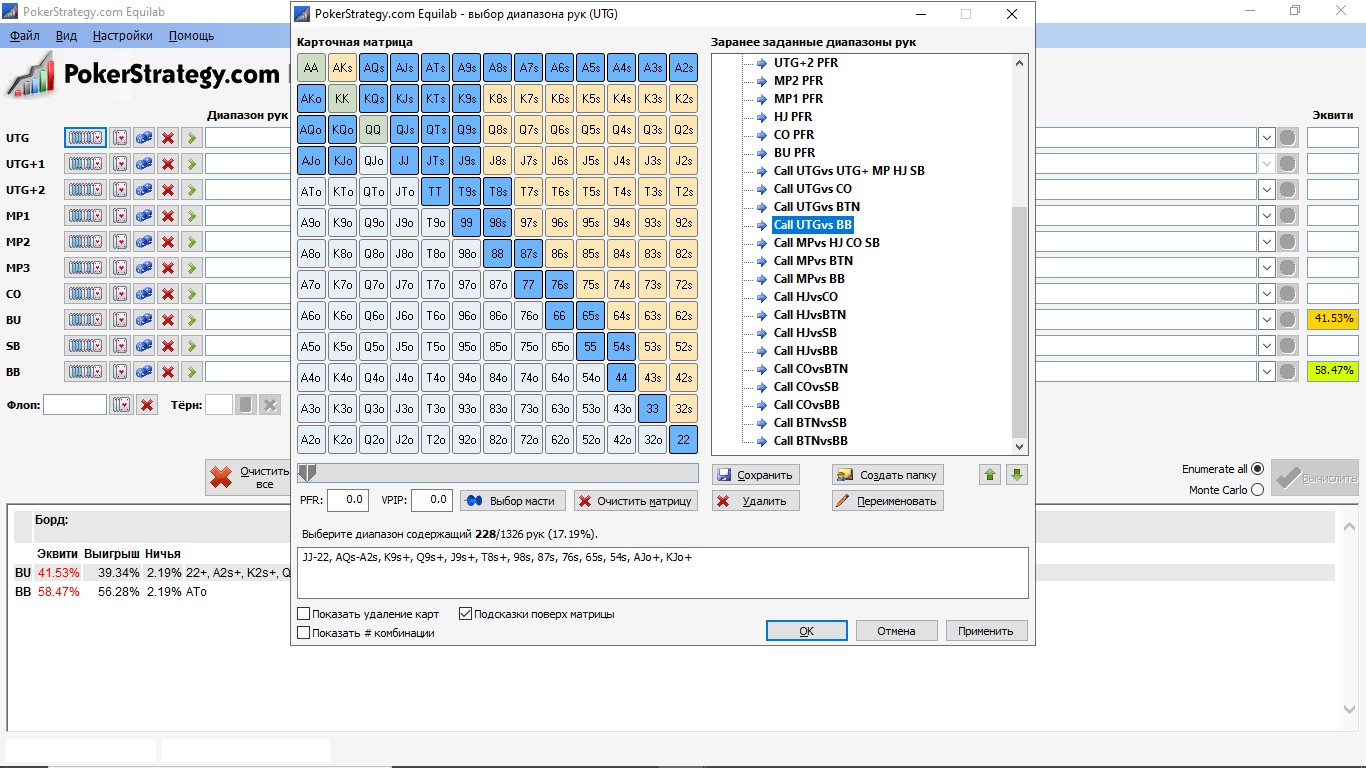Click the gray circle icon at the right of the BU row

pos(1288,319)
